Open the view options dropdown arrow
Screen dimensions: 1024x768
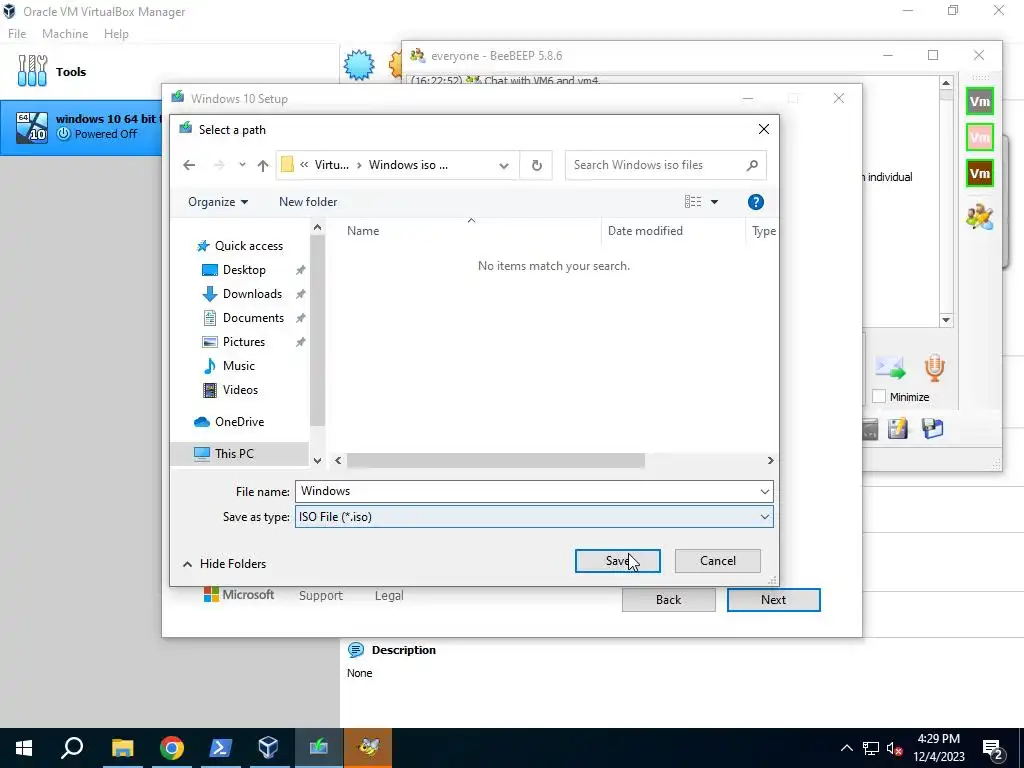714,202
